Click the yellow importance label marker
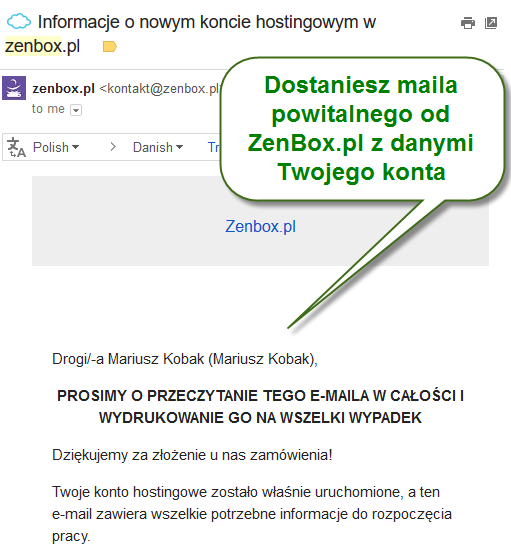Image resolution: width=511 pixels, height=558 pixels. (x=110, y=47)
